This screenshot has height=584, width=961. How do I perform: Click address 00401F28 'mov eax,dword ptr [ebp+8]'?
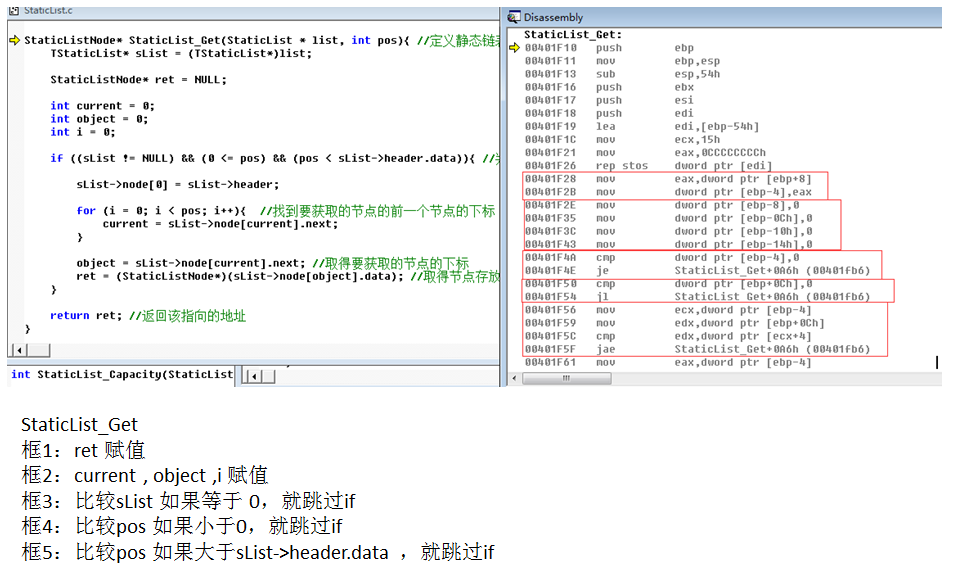[x=668, y=179]
